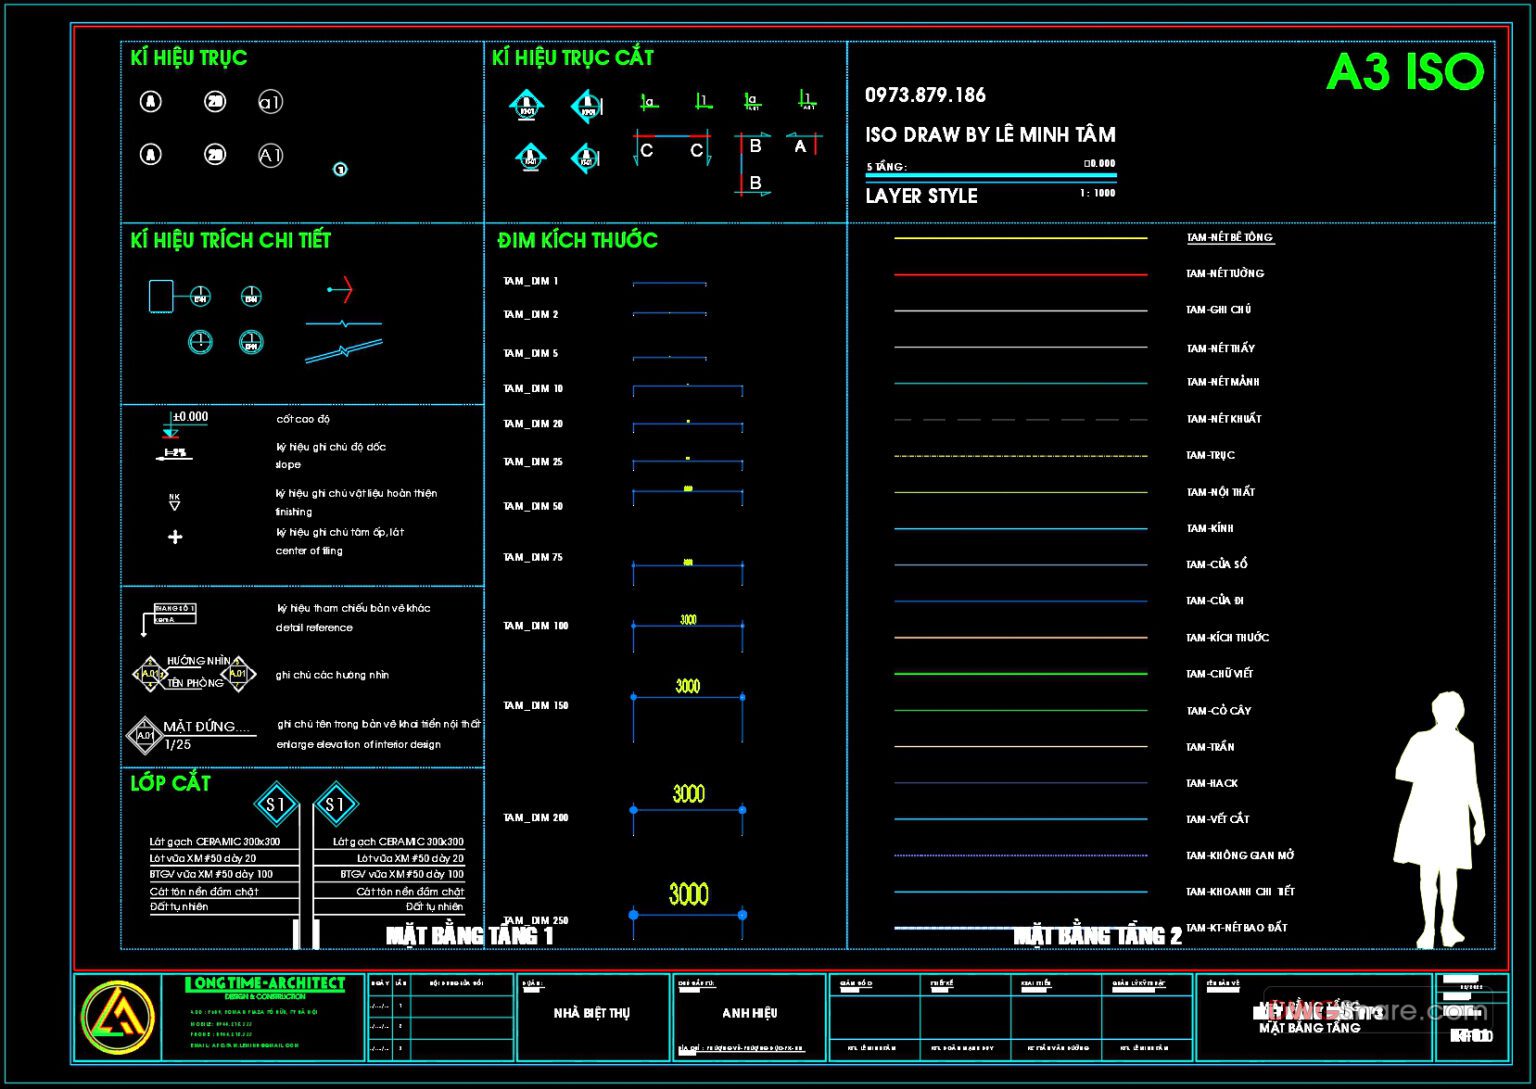Select the left S1 section diamond marker

tap(276, 805)
